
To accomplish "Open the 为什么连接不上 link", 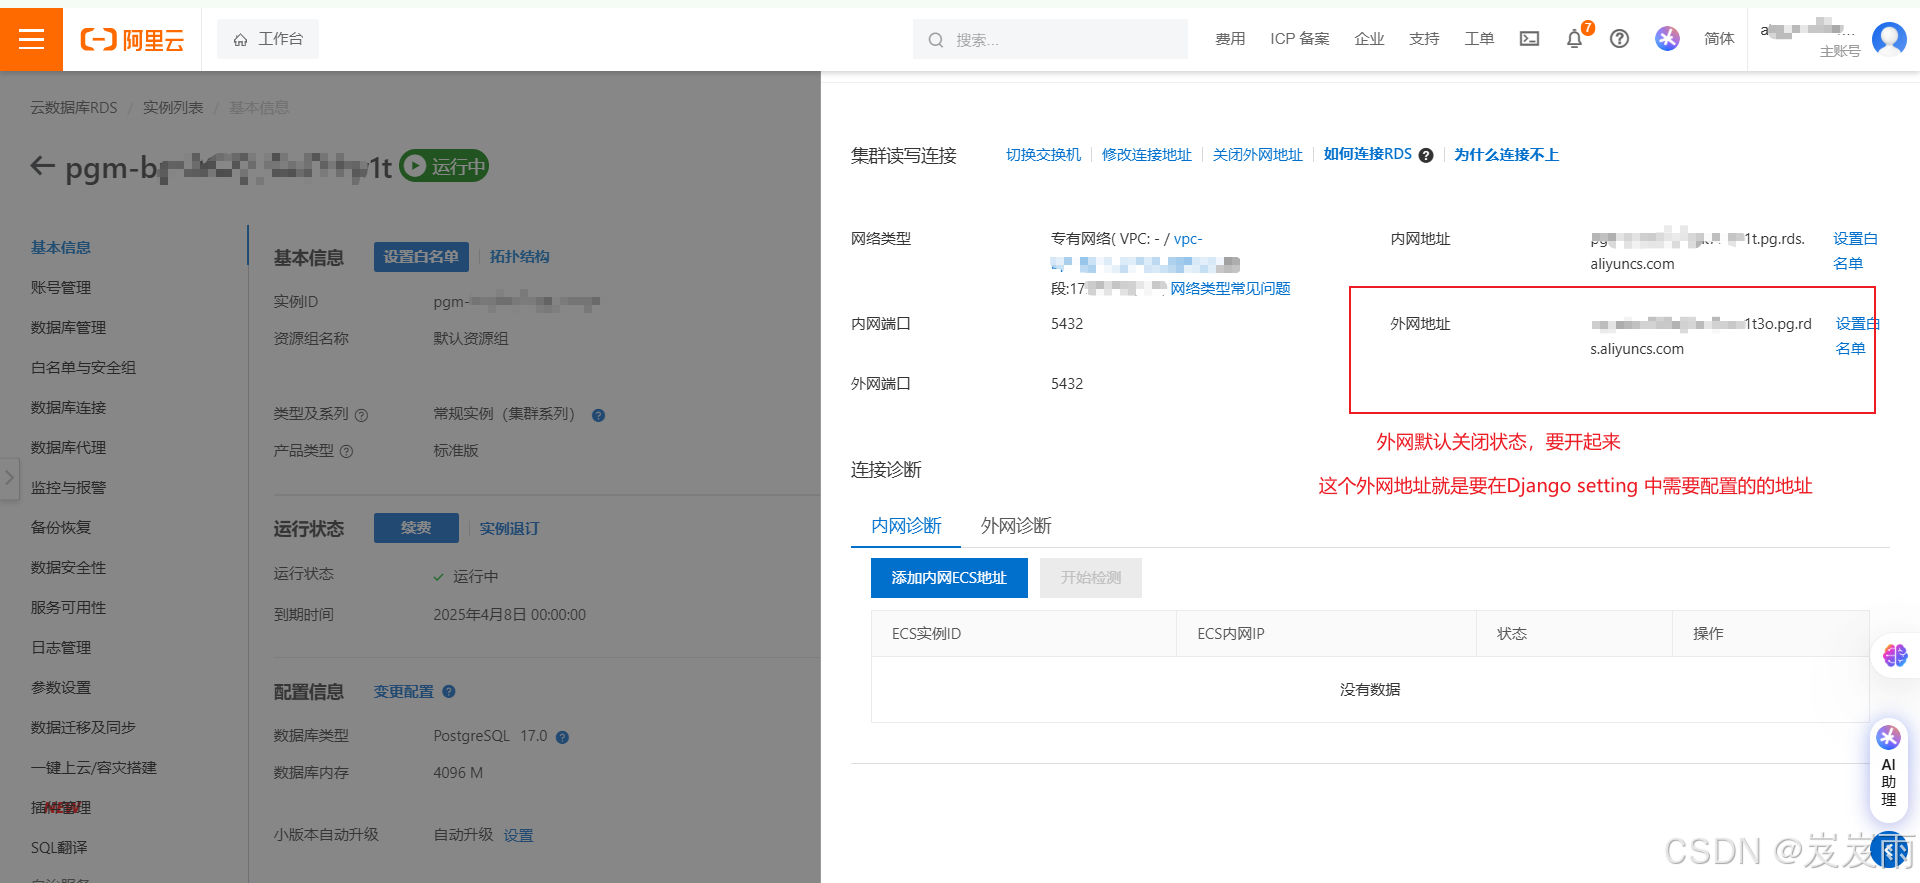I will 1506,154.
